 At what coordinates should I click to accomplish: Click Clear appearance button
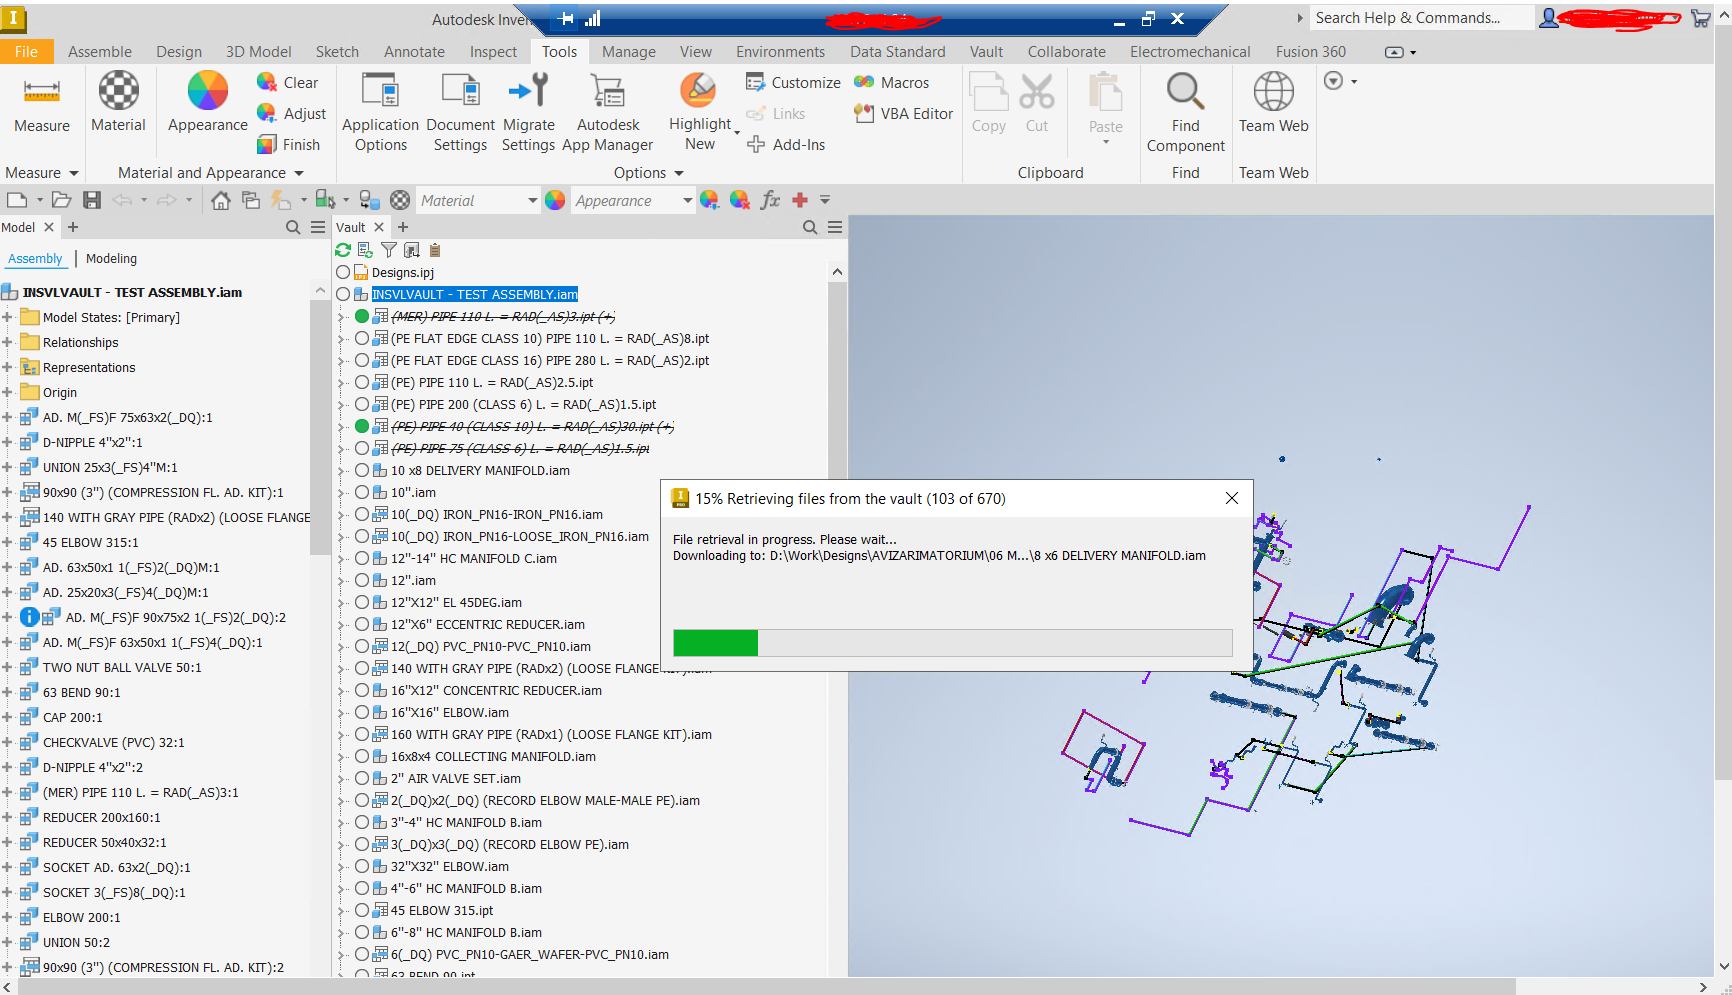(x=287, y=83)
